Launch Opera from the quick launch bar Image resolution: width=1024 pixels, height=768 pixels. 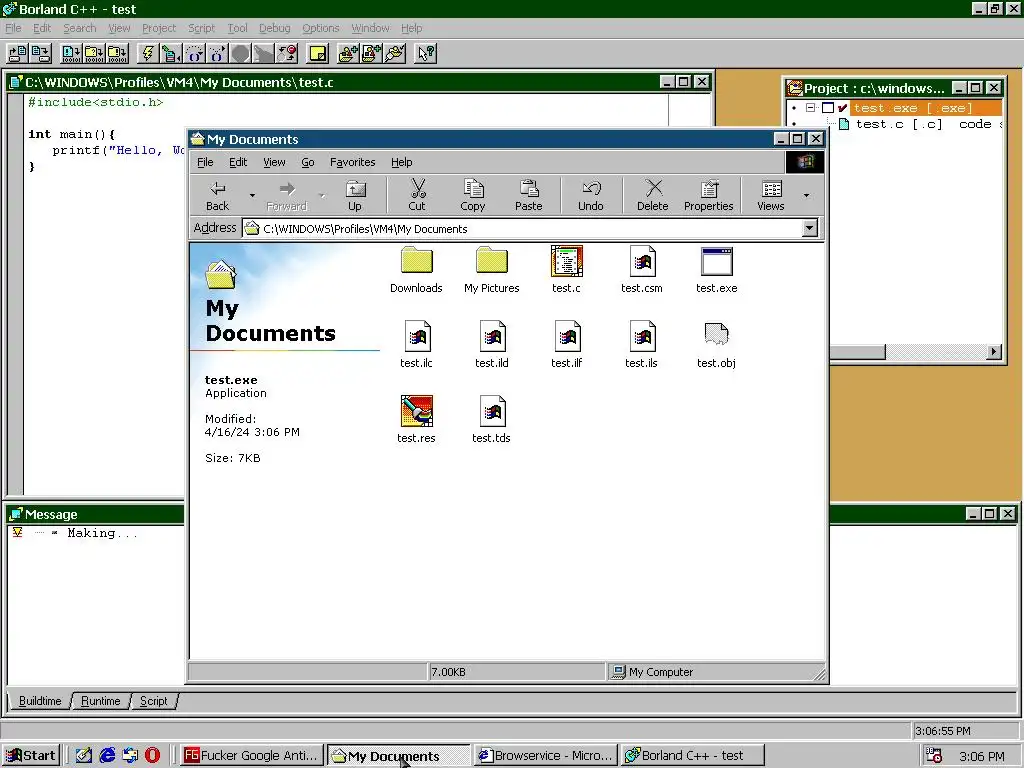pos(152,756)
